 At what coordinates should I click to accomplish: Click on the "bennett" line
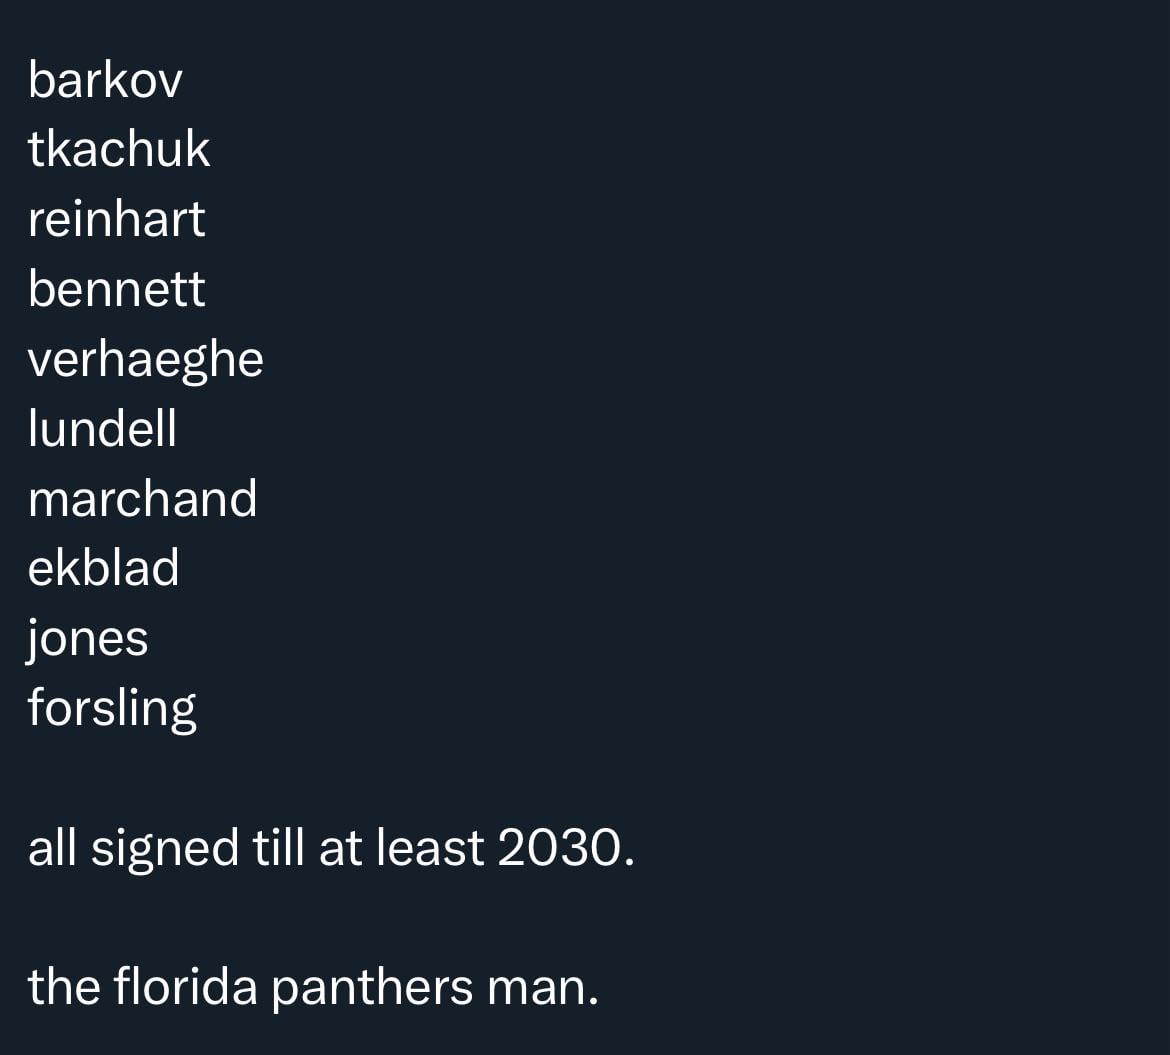(116, 289)
